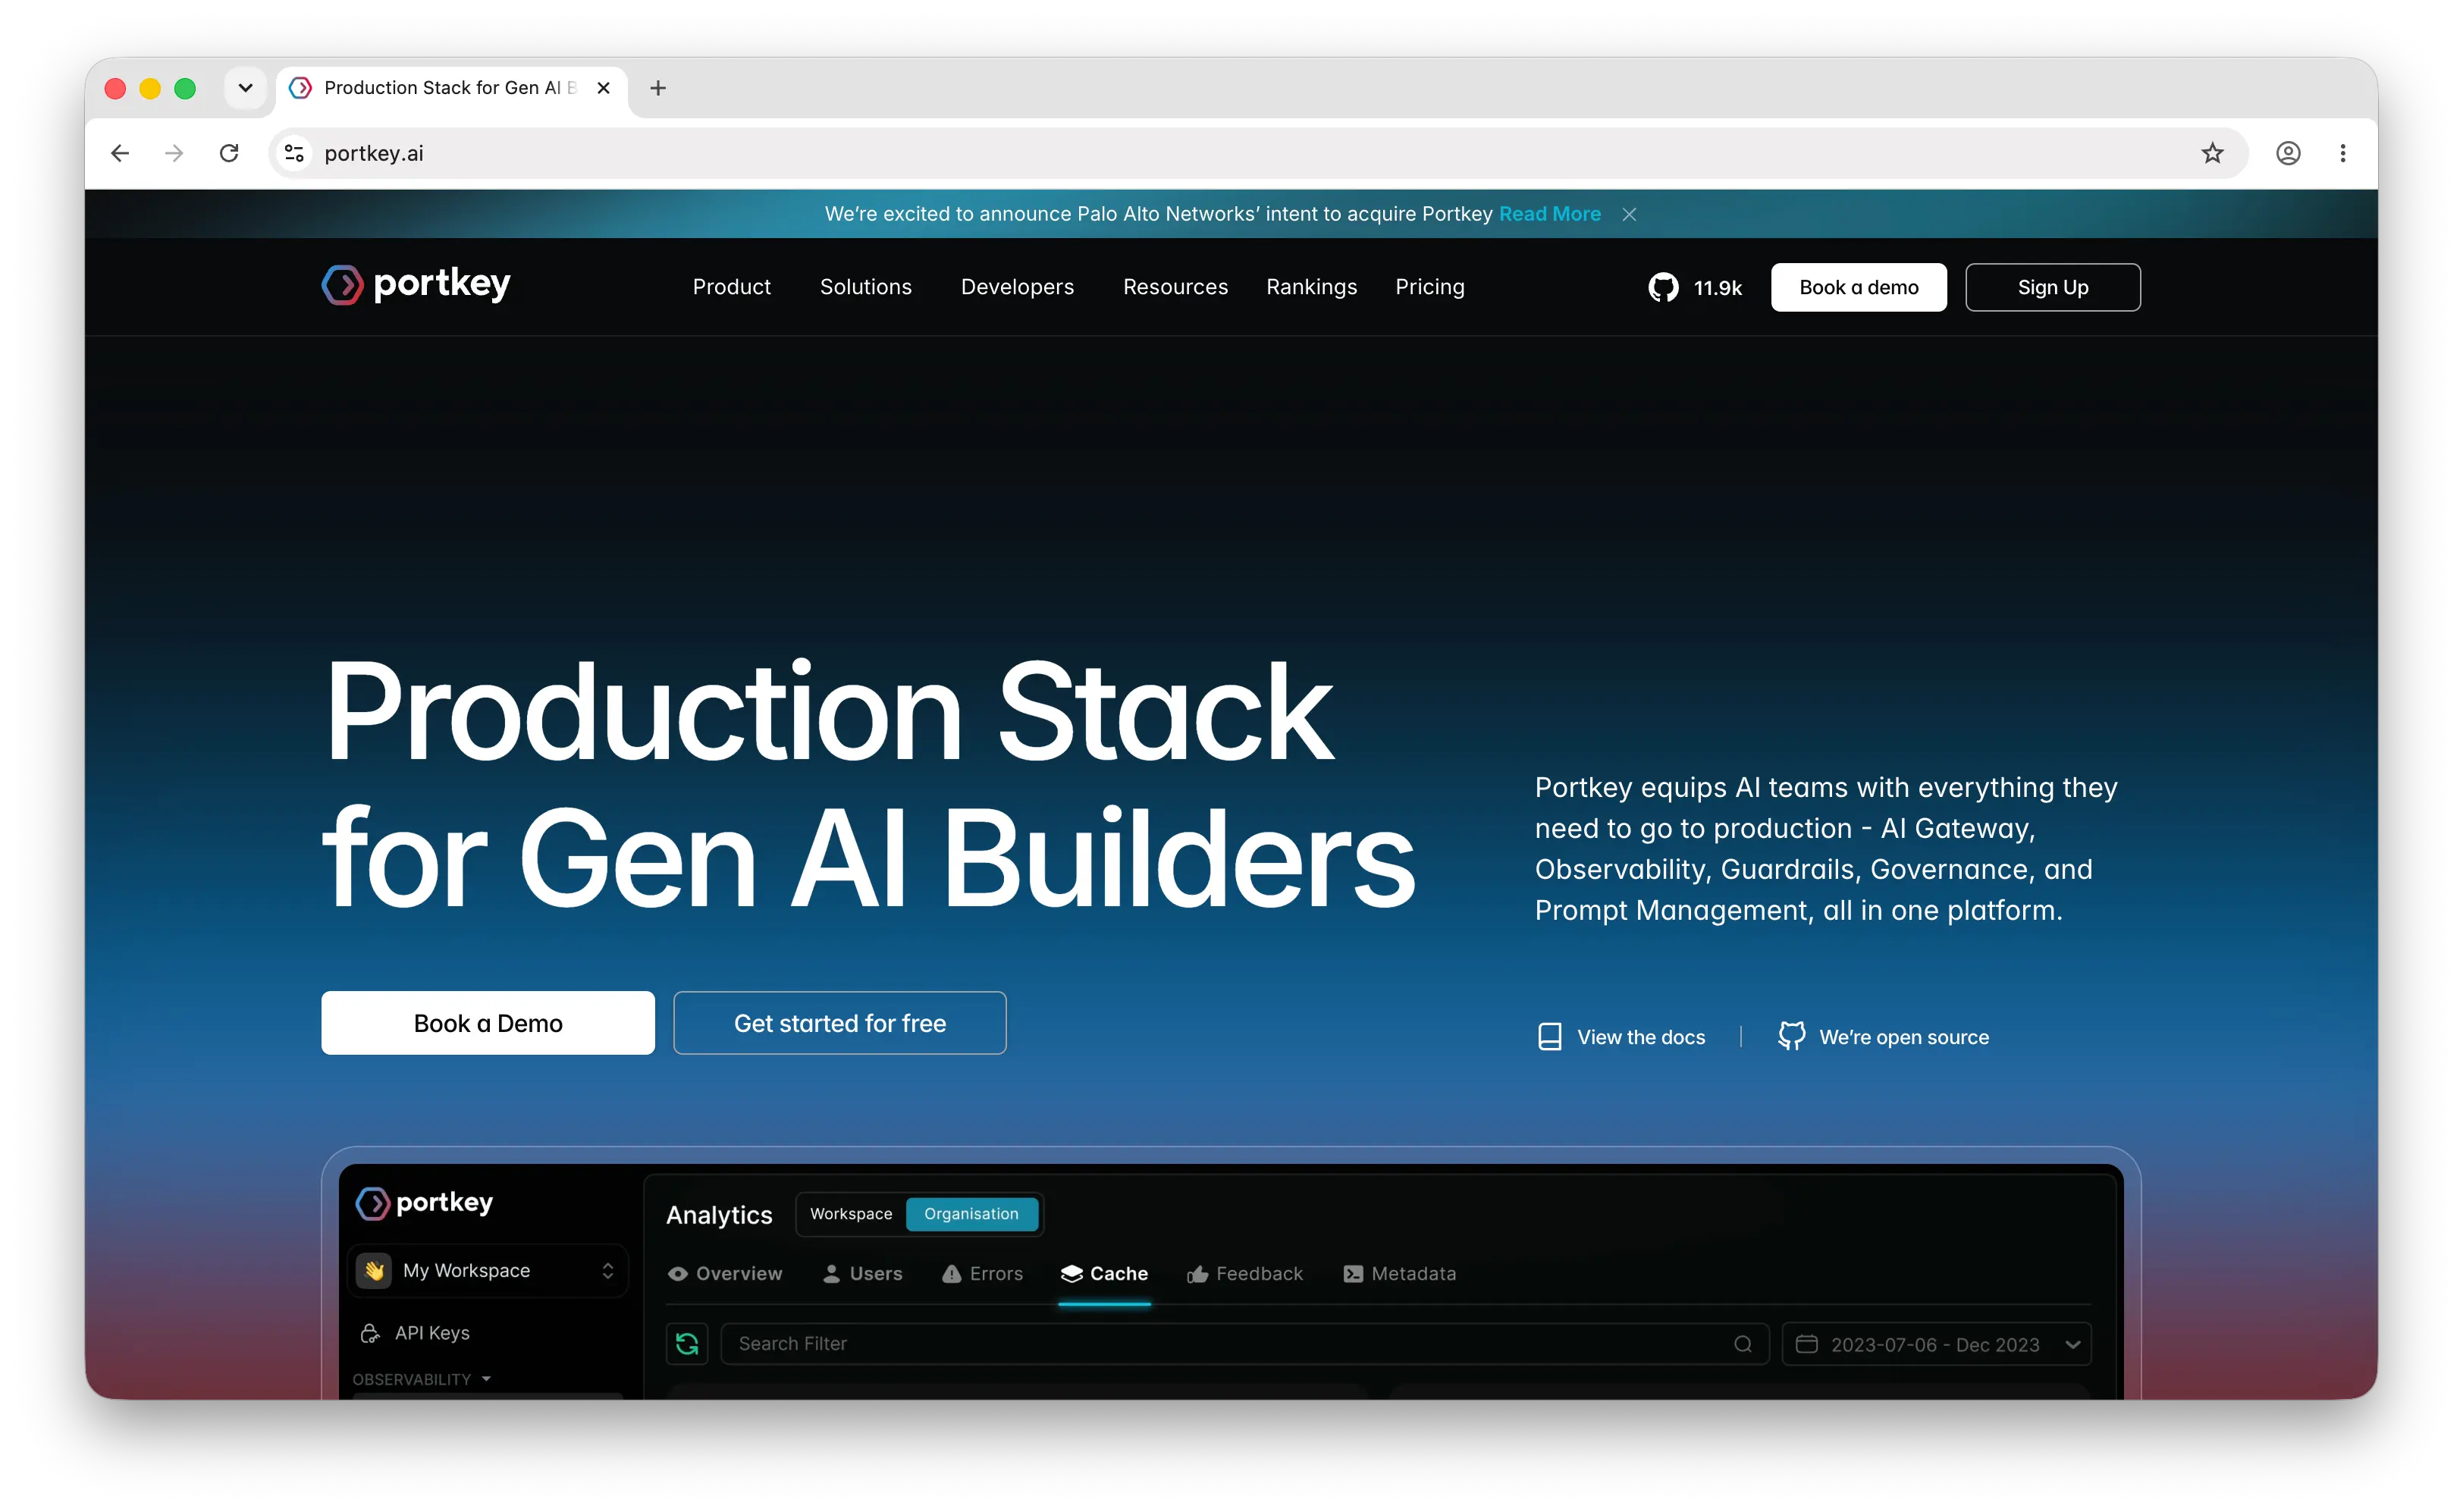This screenshot has width=2463, height=1512.
Task: Open the Resources menu
Action: pyautogui.click(x=1175, y=288)
